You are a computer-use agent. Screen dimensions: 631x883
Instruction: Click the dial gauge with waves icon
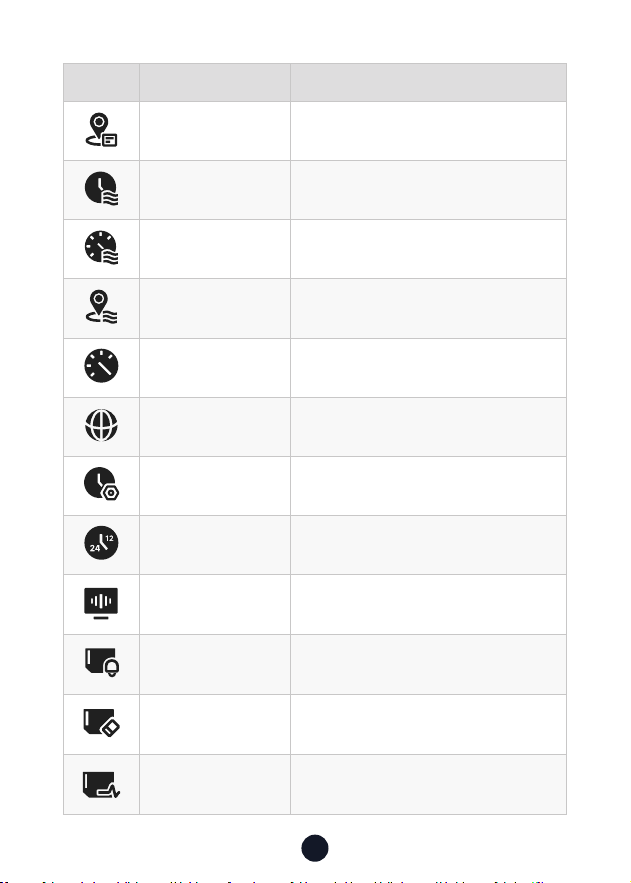[x=101, y=247]
